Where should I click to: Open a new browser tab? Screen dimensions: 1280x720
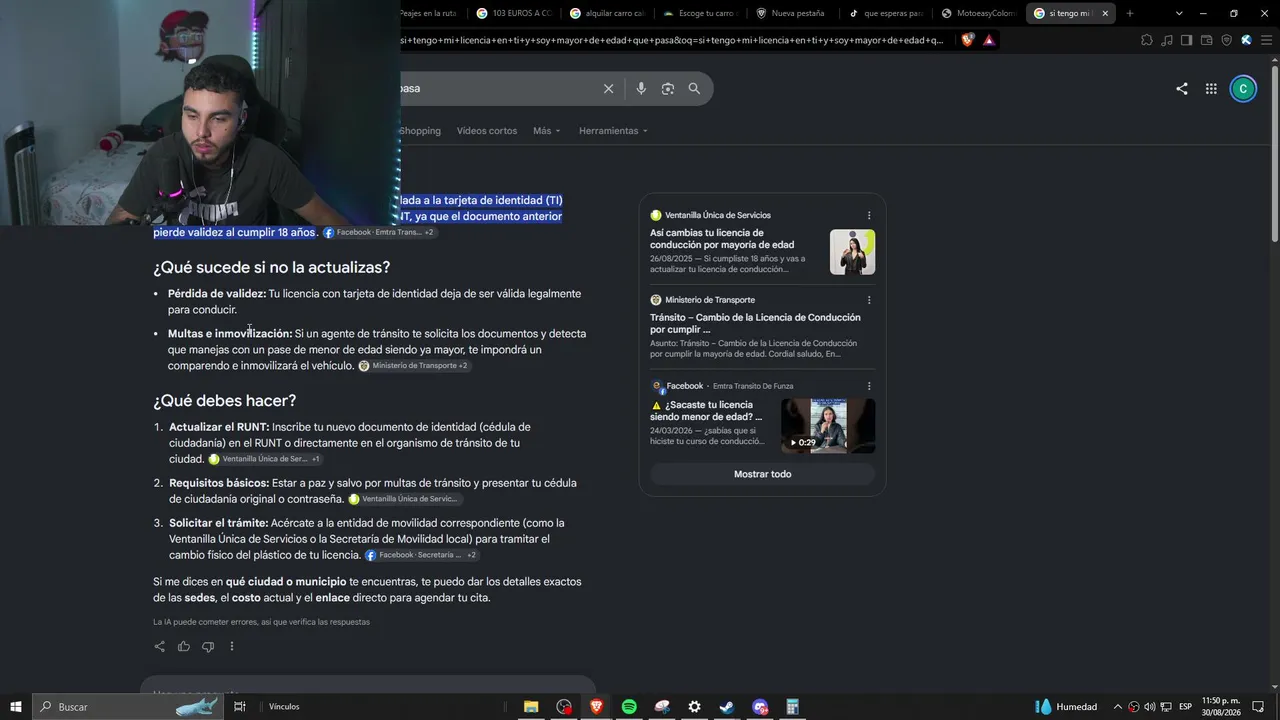tap(1130, 13)
